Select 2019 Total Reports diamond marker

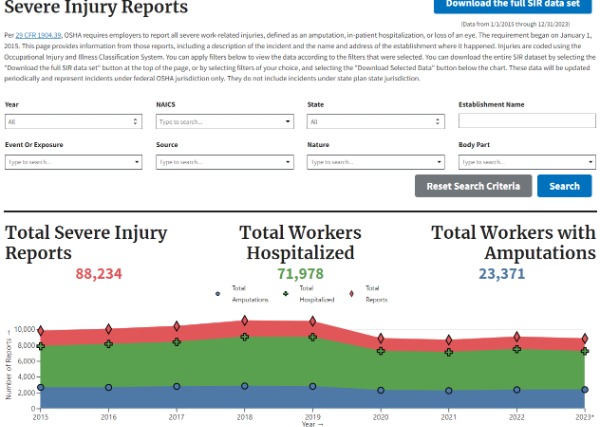313,321
